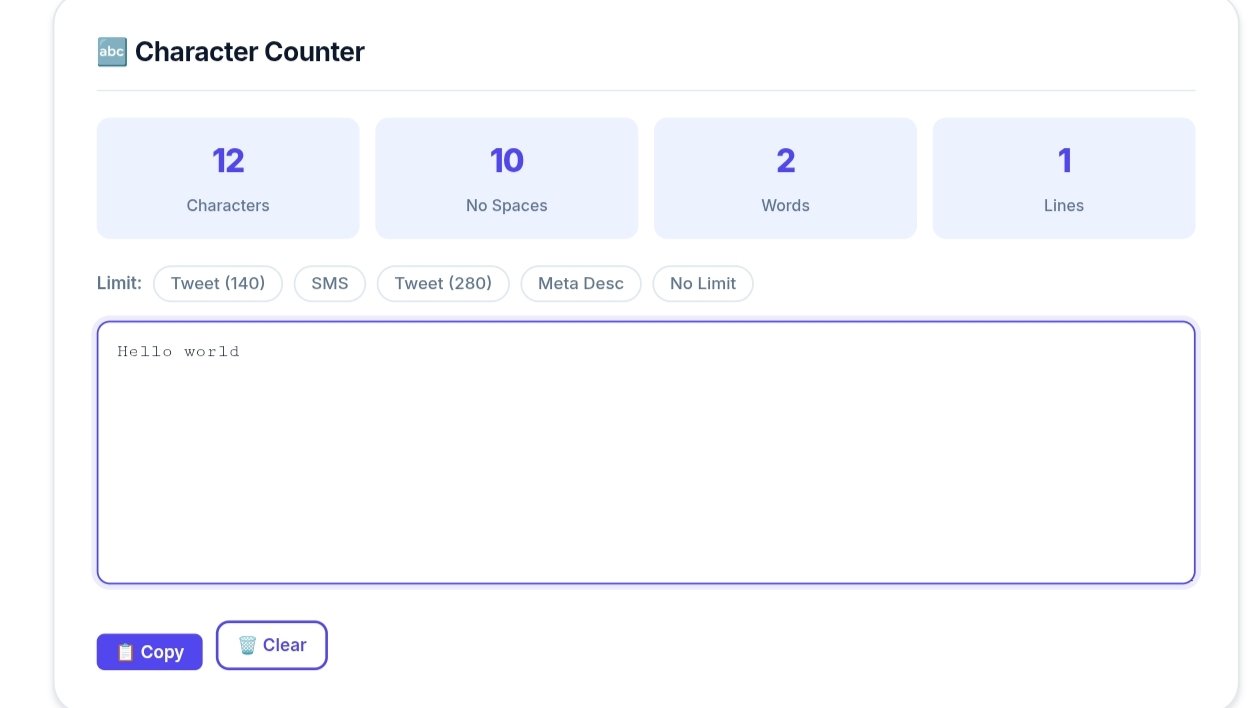Toggle the No Limit option
Screen dimensions: 1260x708
point(703,283)
